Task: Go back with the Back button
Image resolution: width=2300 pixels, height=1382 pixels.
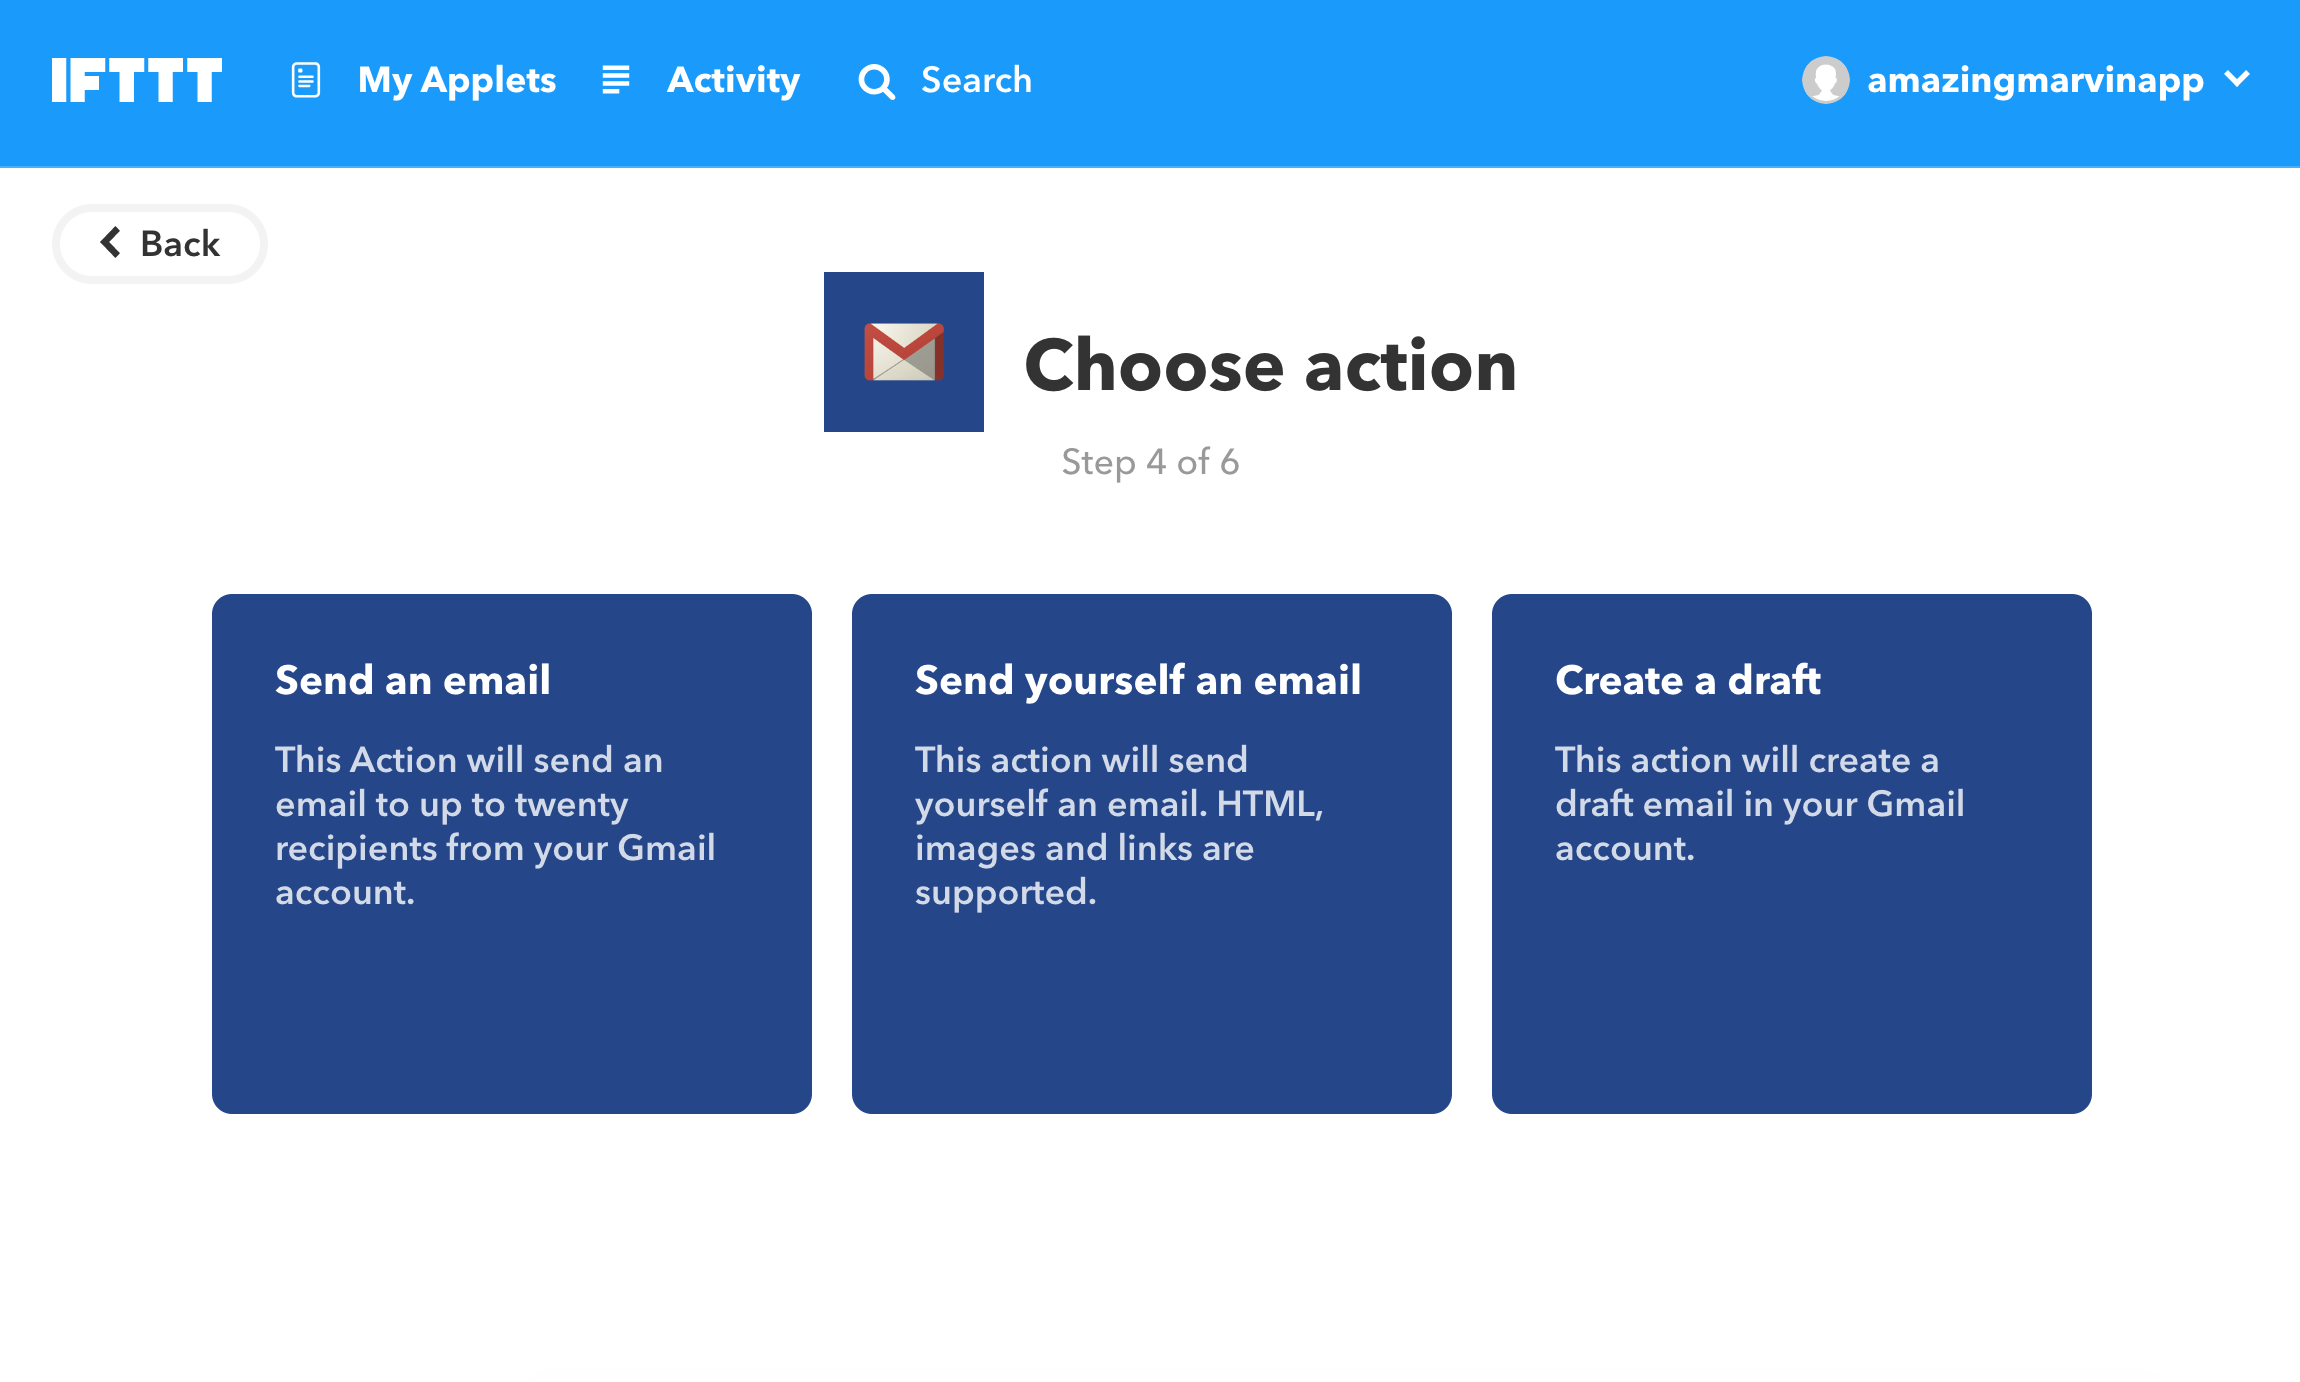Action: coord(160,244)
